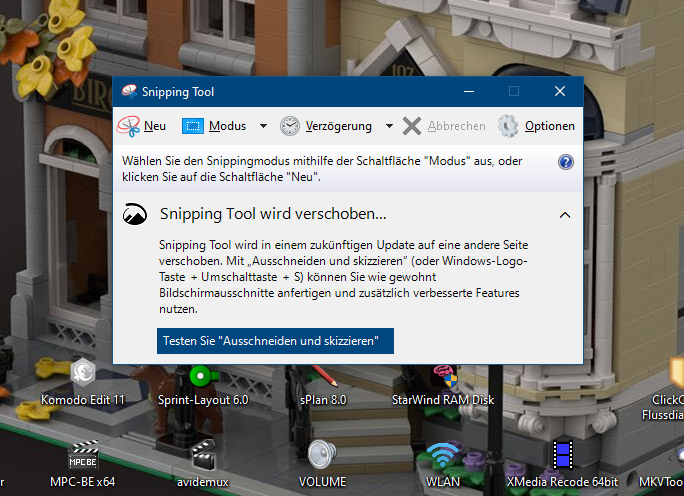The width and height of the screenshot is (684, 496).
Task: Click the Neu scissors icon
Action: pyautogui.click(x=128, y=126)
